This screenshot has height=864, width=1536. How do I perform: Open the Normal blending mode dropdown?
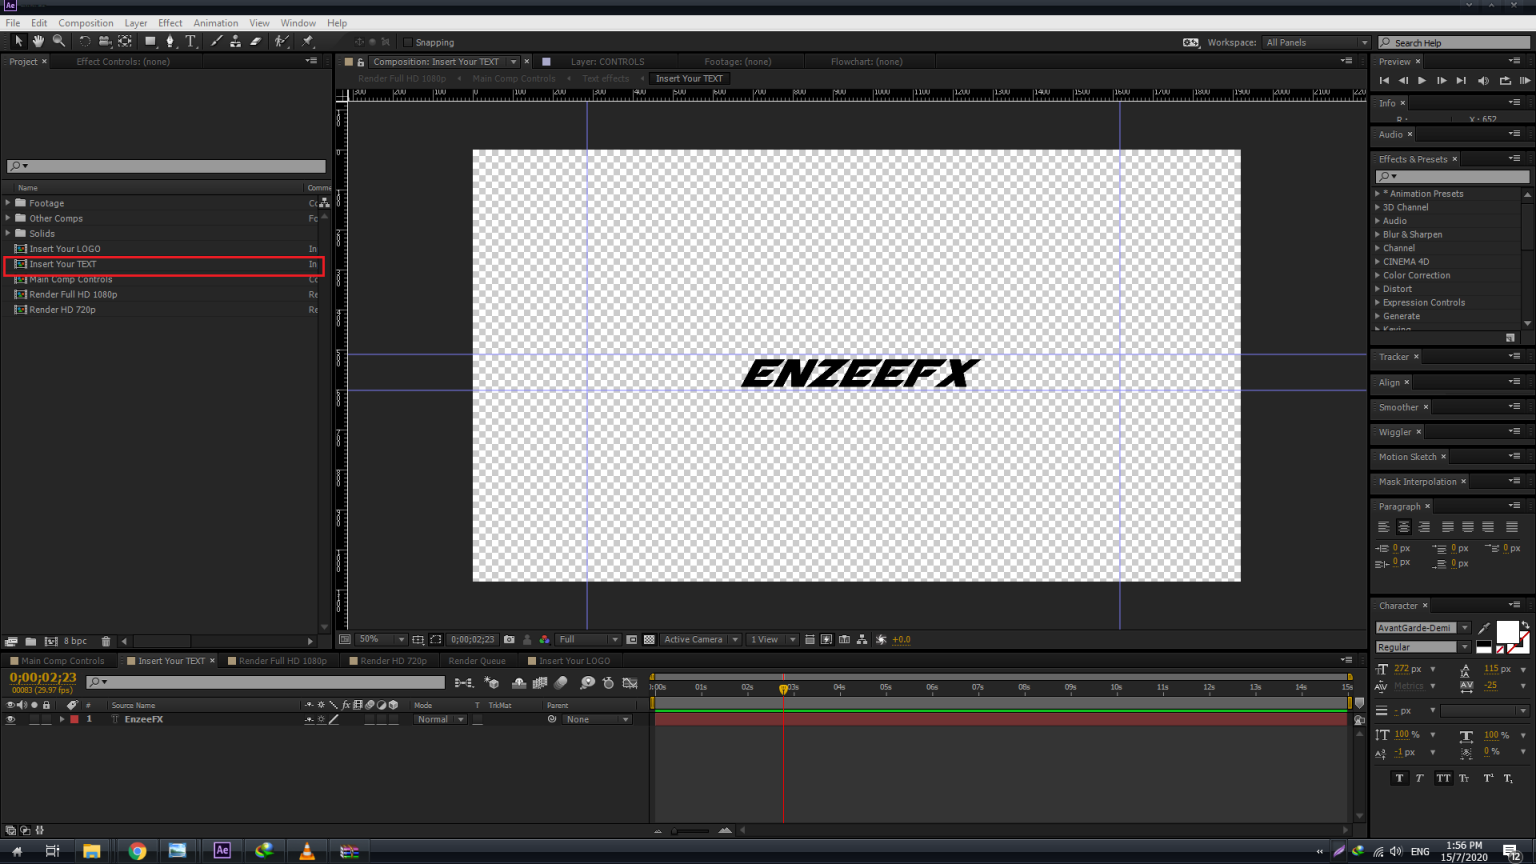click(440, 719)
